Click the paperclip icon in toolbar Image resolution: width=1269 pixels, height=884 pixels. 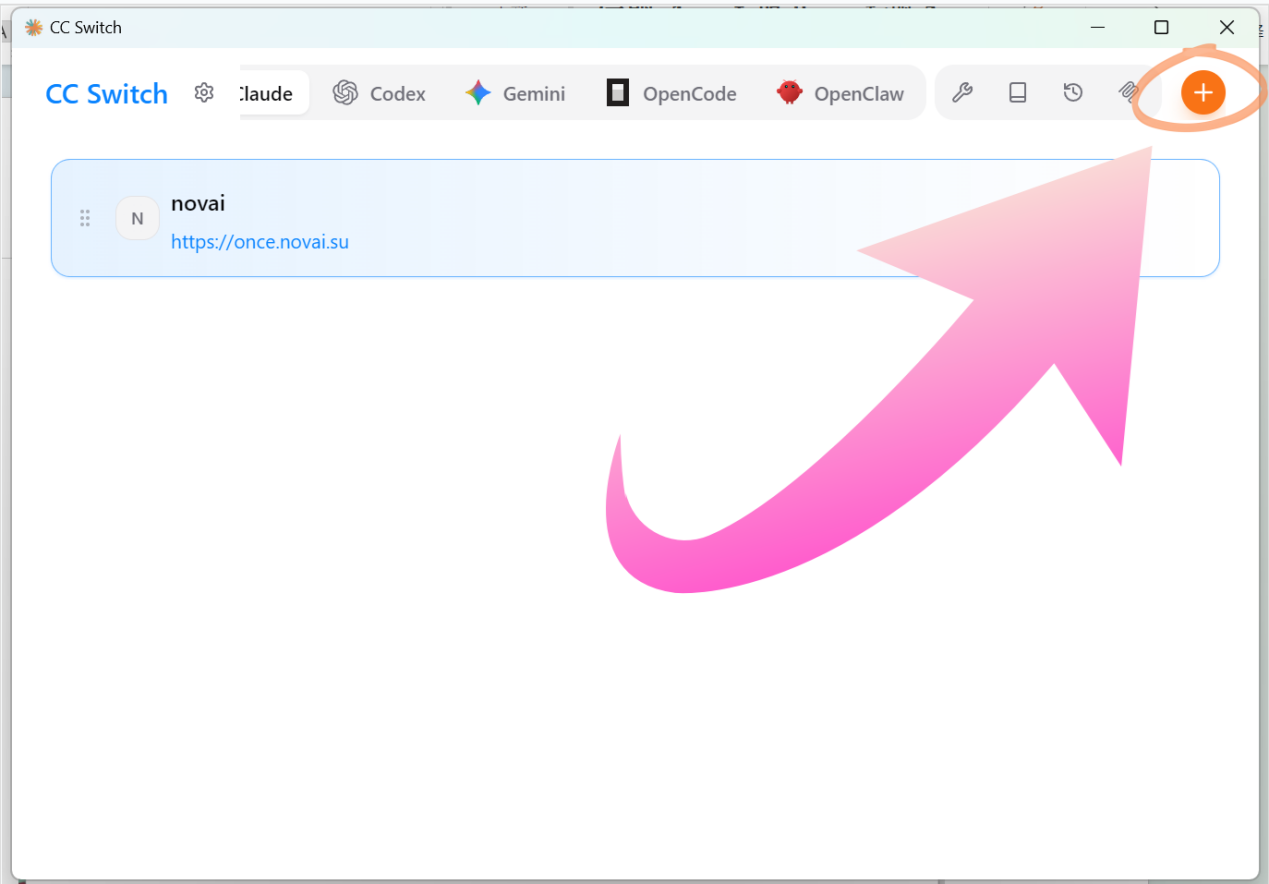pos(1127,93)
